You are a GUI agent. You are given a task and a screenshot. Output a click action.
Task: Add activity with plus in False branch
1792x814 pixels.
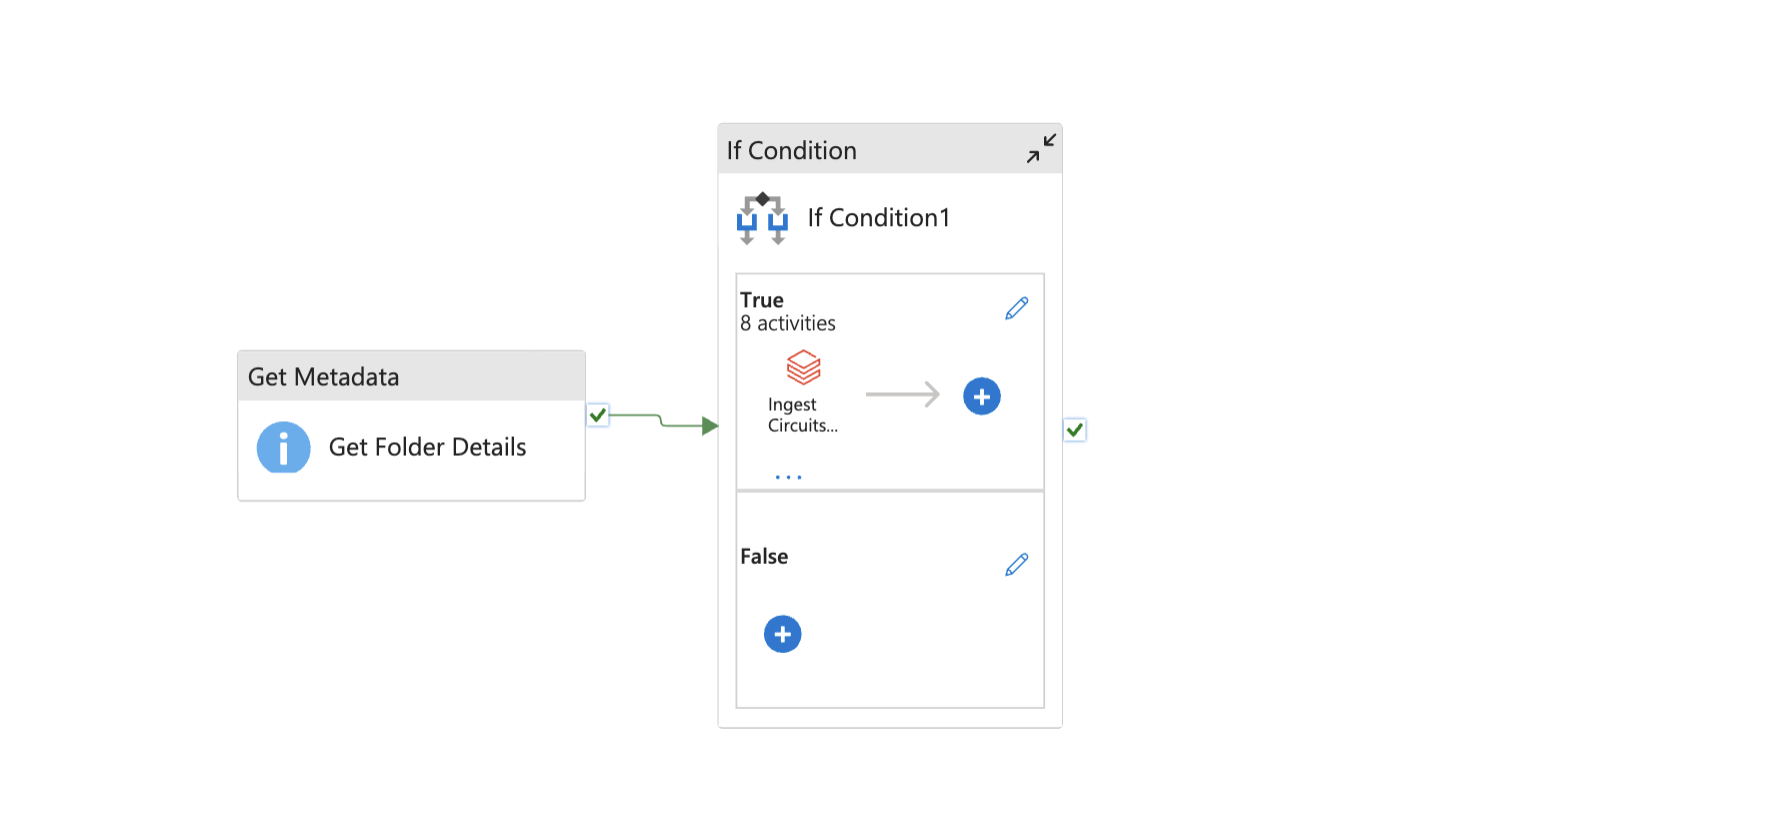tap(782, 634)
